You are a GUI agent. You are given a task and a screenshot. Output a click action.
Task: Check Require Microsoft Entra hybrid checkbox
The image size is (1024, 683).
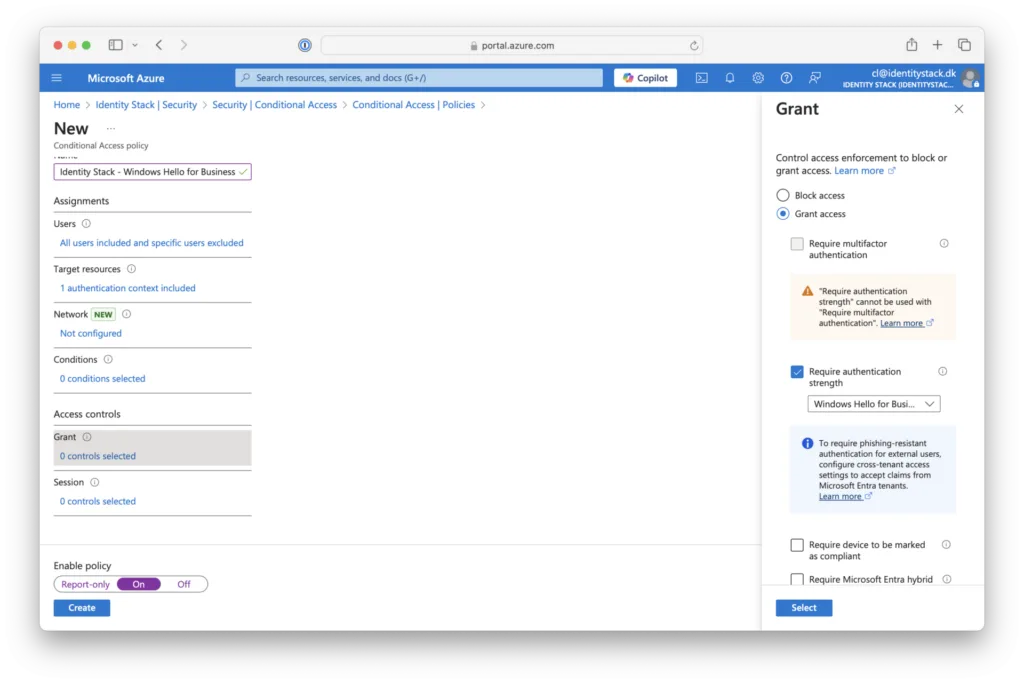pyautogui.click(x=797, y=579)
